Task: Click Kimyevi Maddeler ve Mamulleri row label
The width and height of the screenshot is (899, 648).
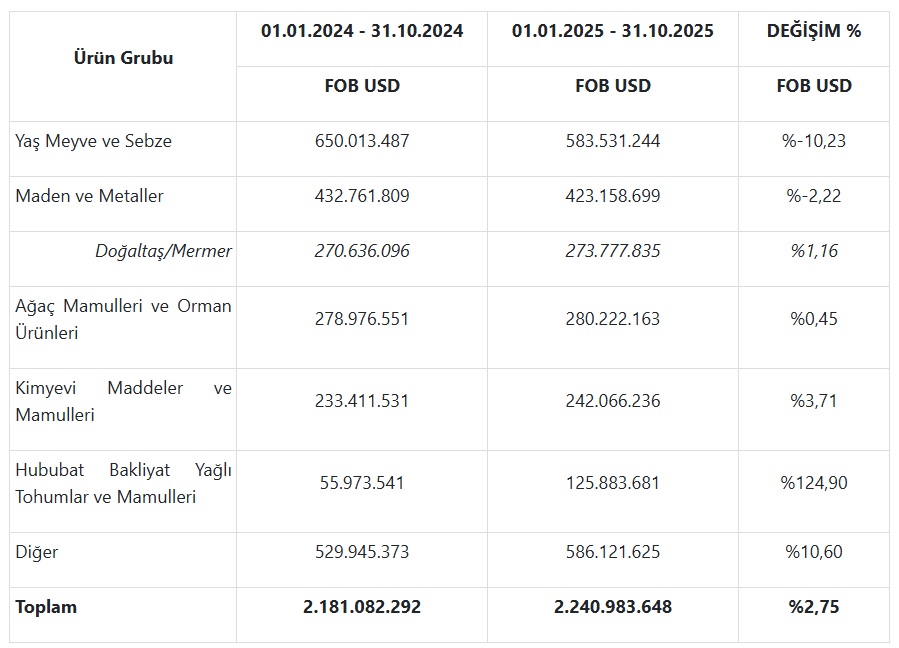Action: (123, 401)
